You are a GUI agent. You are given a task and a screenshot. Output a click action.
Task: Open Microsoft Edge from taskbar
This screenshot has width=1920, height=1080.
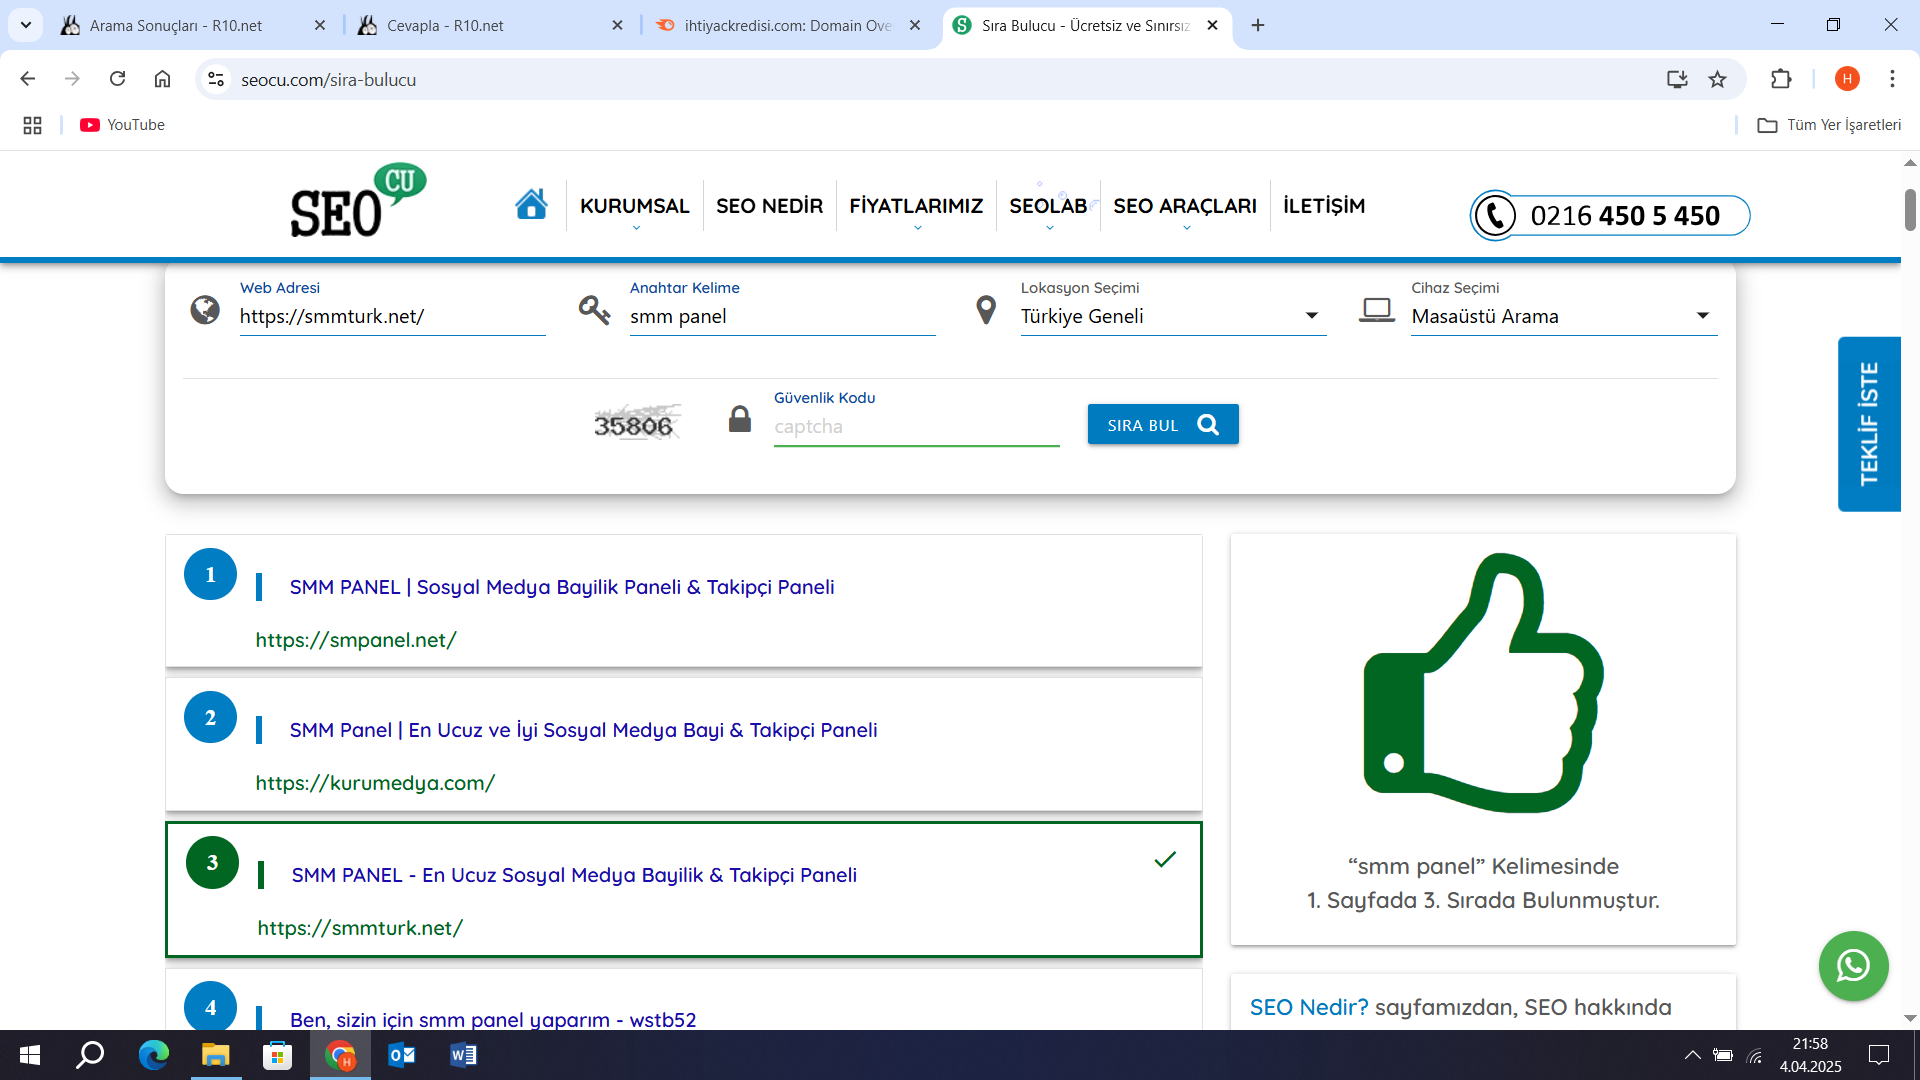point(153,1055)
